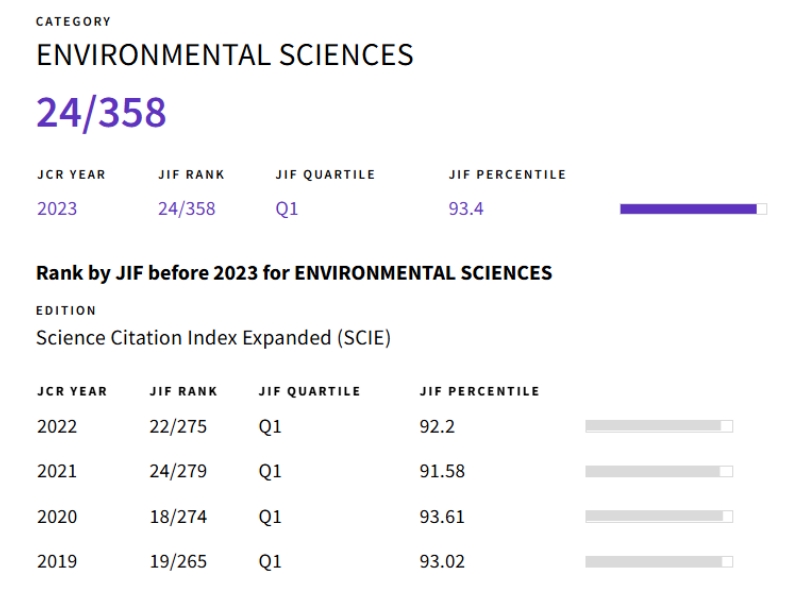Viewport: 811px width, 615px height.
Task: Click the purple 2023 JCR year value
Action: 57,209
